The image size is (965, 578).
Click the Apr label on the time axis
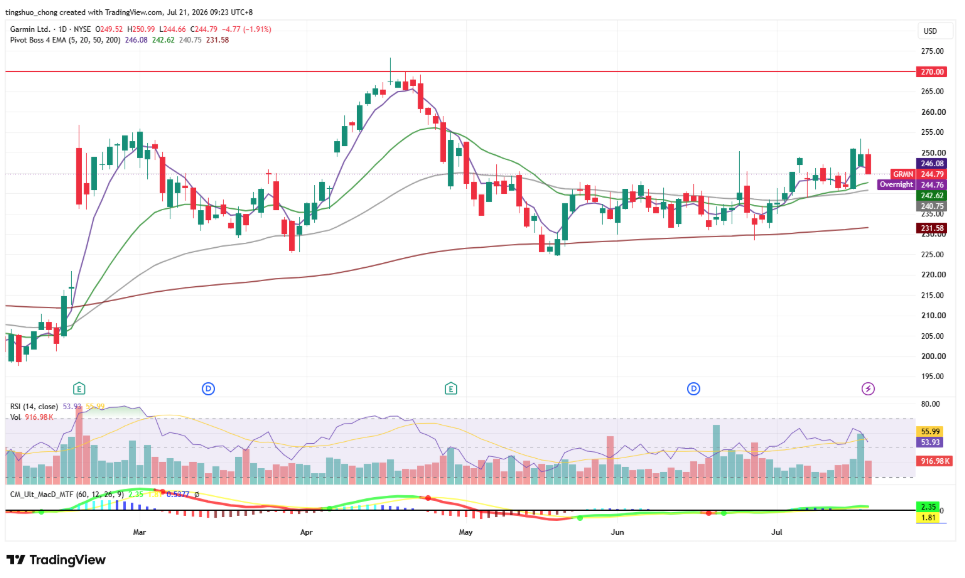coord(306,532)
